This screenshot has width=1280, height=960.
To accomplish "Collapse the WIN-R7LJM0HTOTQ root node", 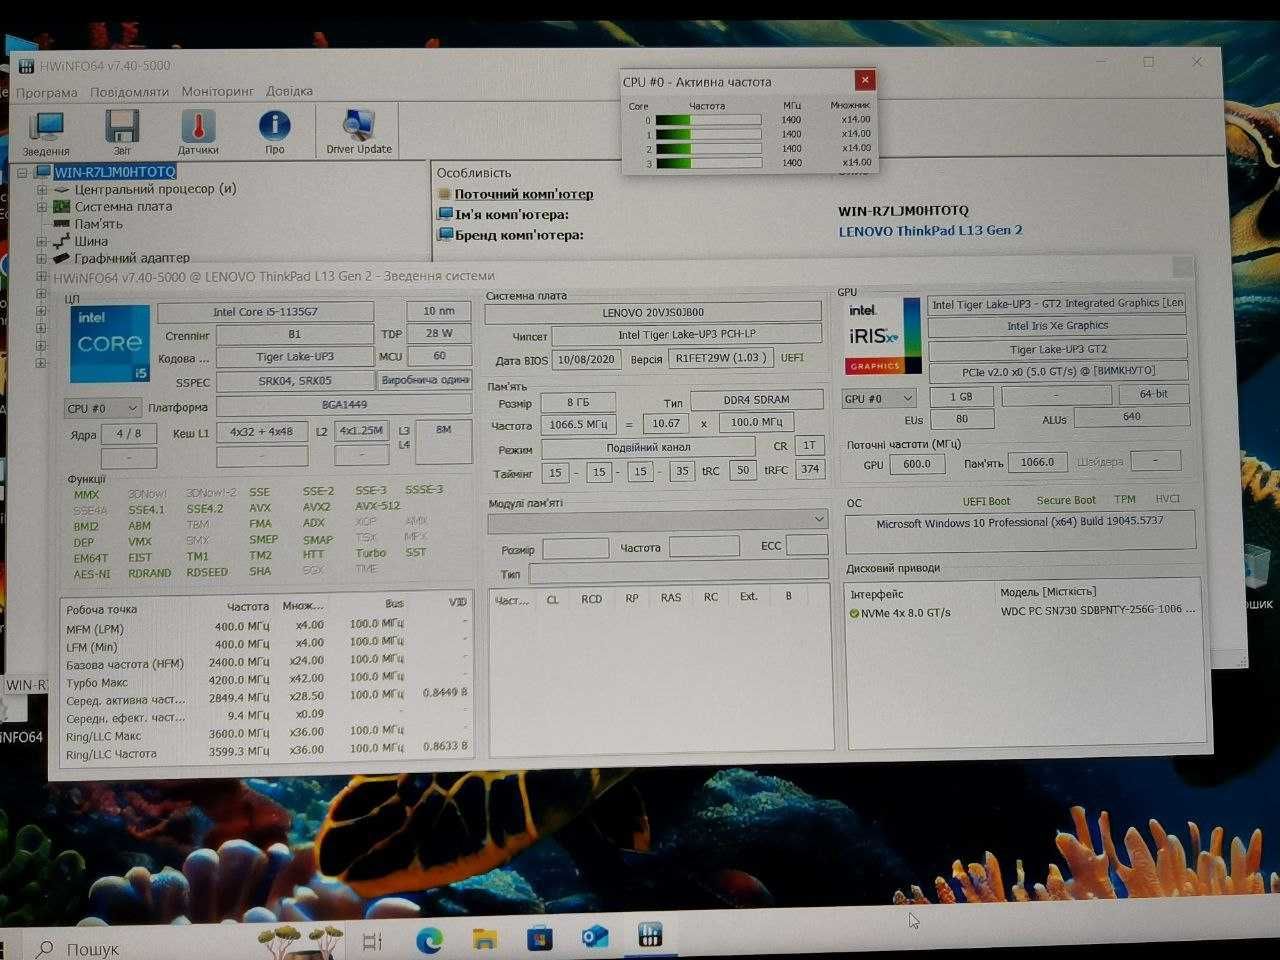I will coord(23,173).
